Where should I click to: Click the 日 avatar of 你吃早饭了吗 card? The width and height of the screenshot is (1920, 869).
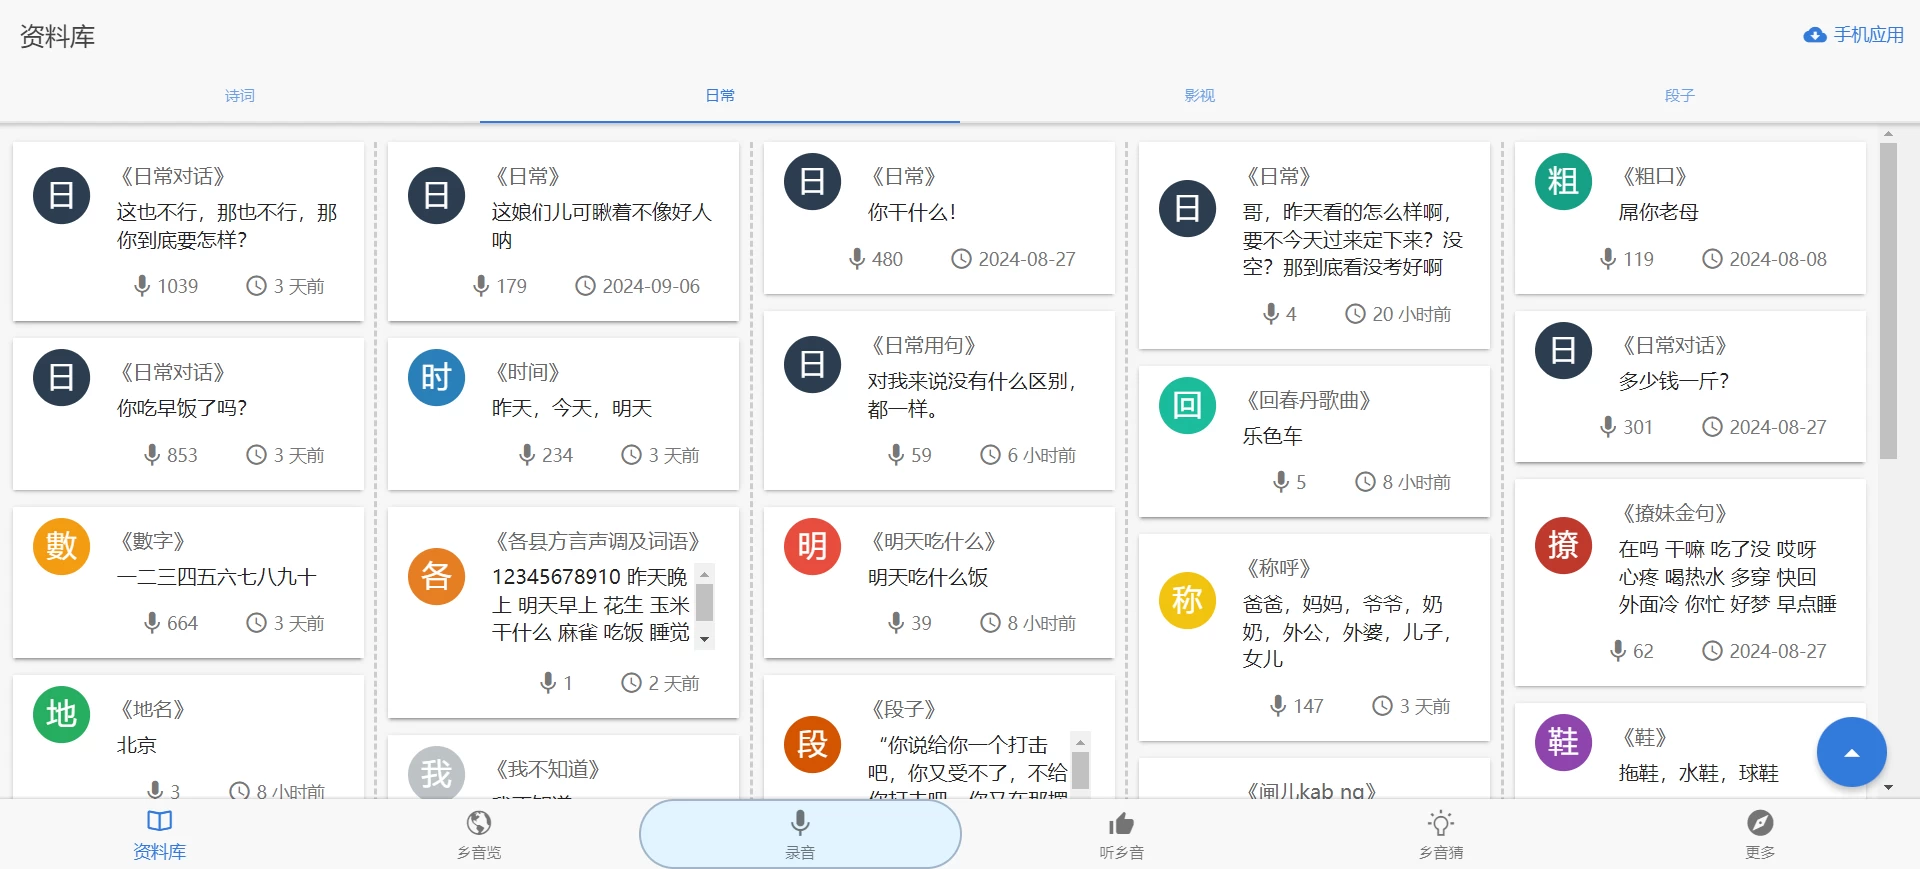pyautogui.click(x=62, y=377)
